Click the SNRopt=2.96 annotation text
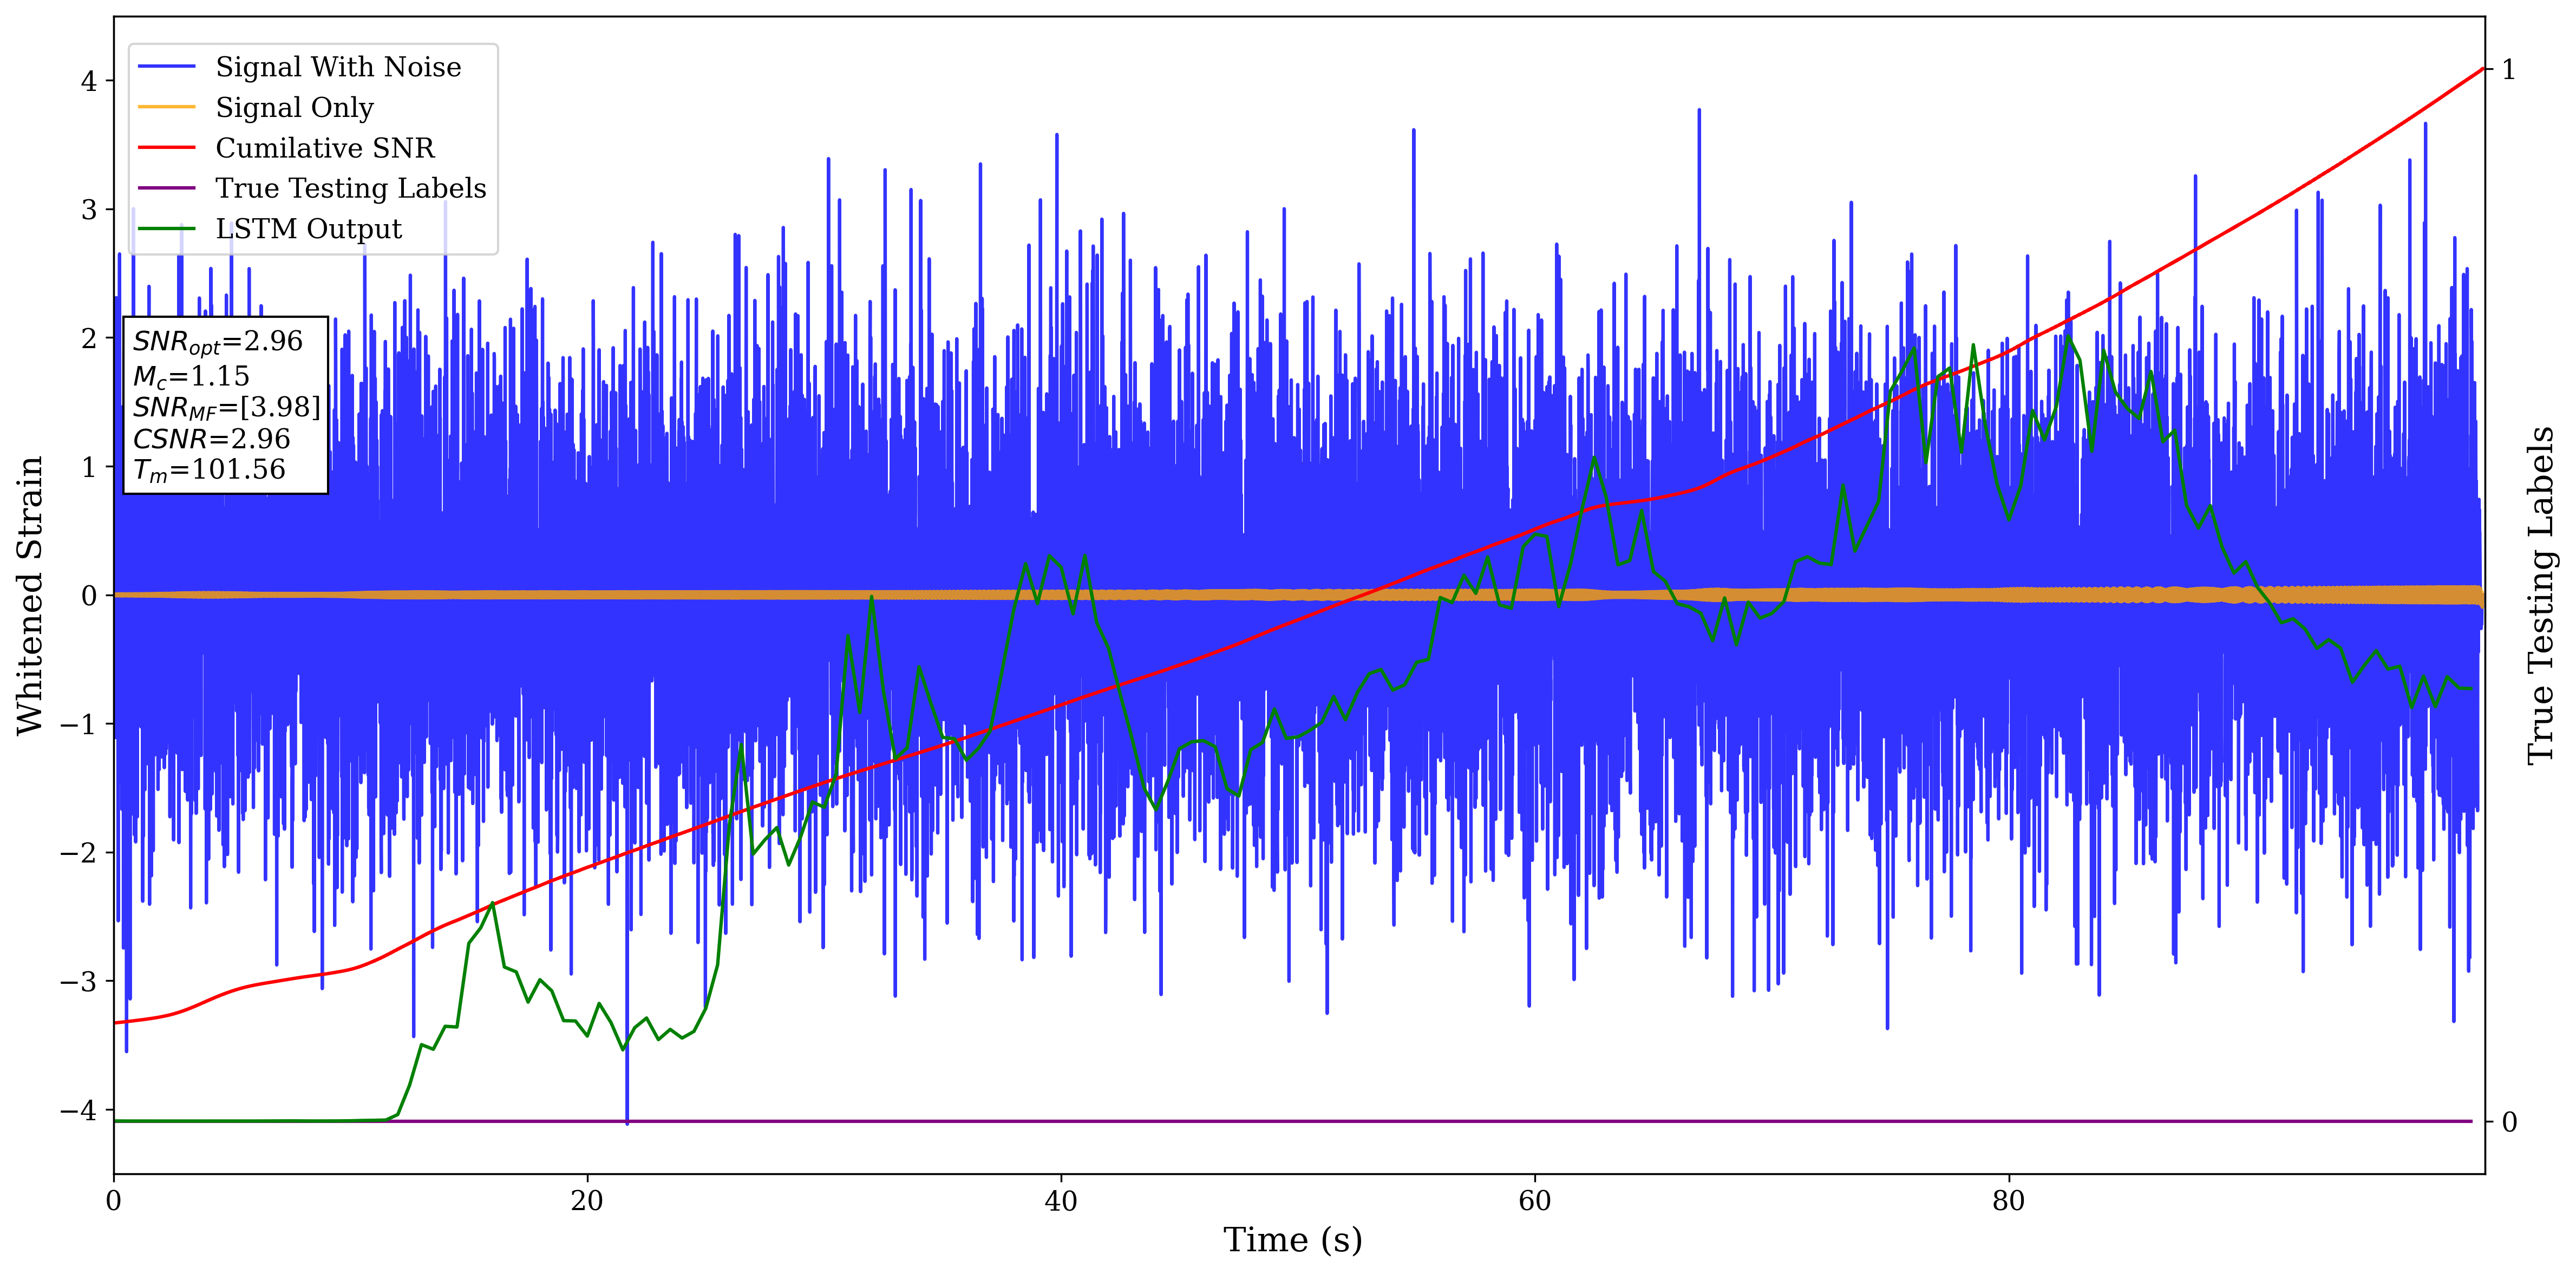 click(x=217, y=342)
